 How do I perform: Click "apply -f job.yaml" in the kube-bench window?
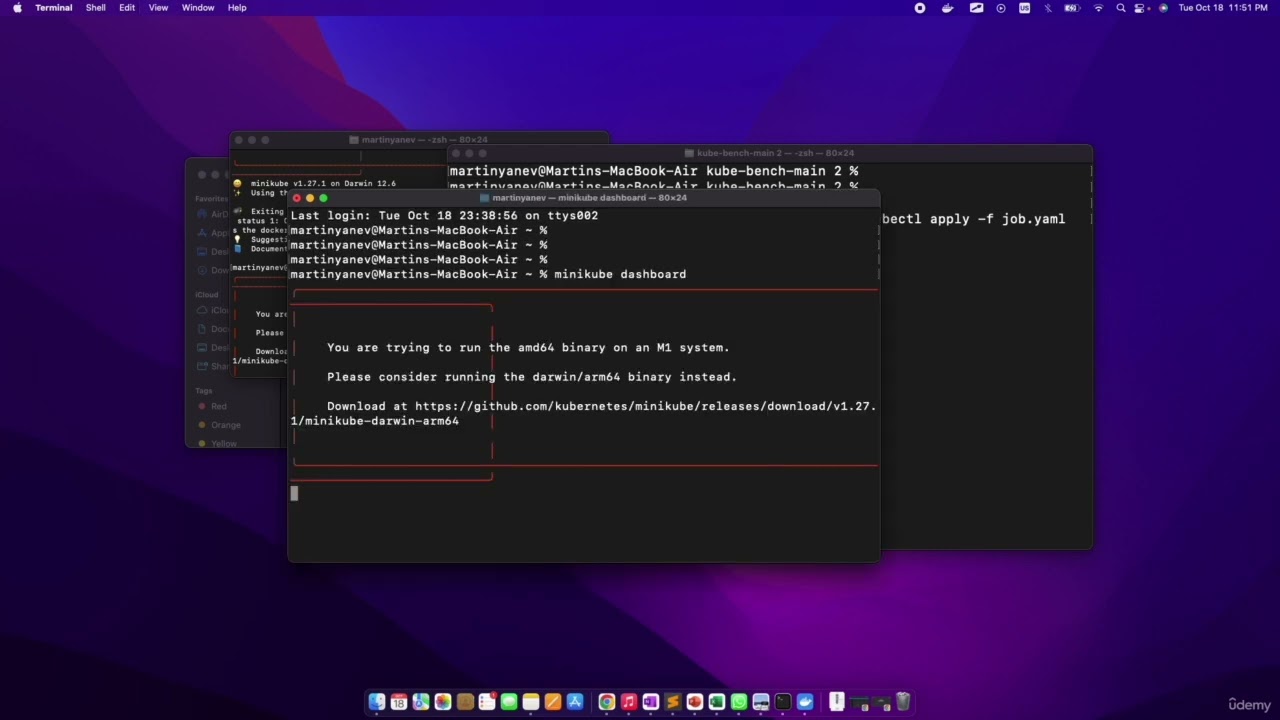click(x=998, y=219)
